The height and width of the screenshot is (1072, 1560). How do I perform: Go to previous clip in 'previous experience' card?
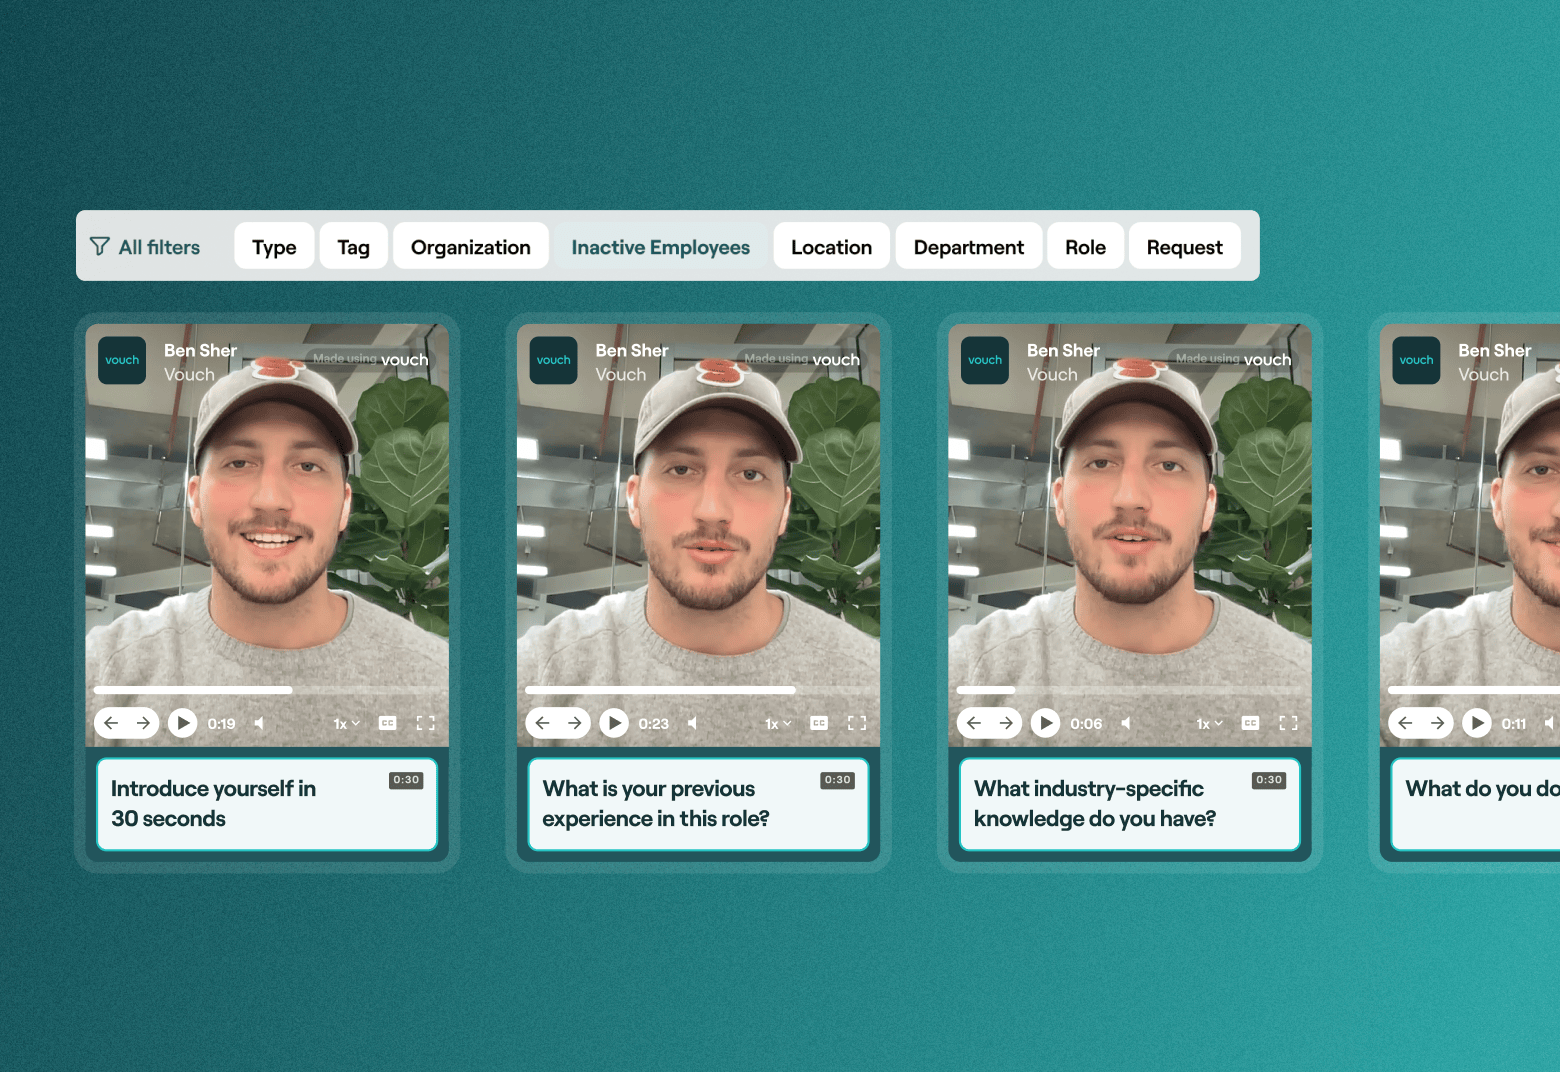[542, 723]
